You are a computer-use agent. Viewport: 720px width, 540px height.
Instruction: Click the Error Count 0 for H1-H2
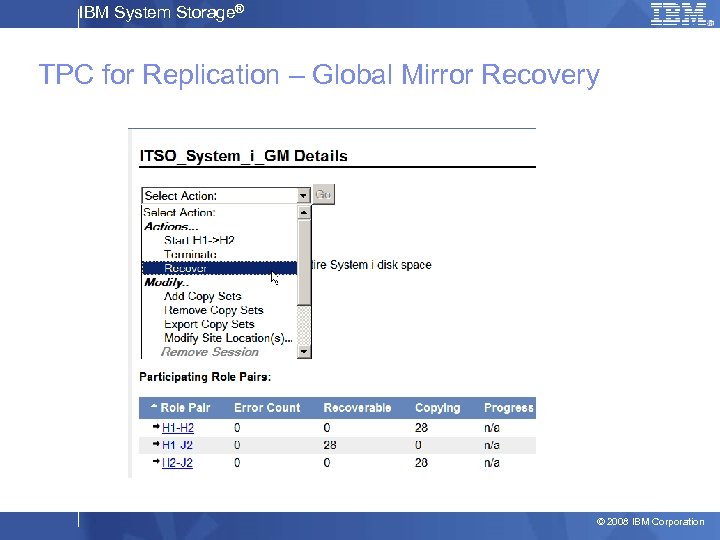click(237, 428)
